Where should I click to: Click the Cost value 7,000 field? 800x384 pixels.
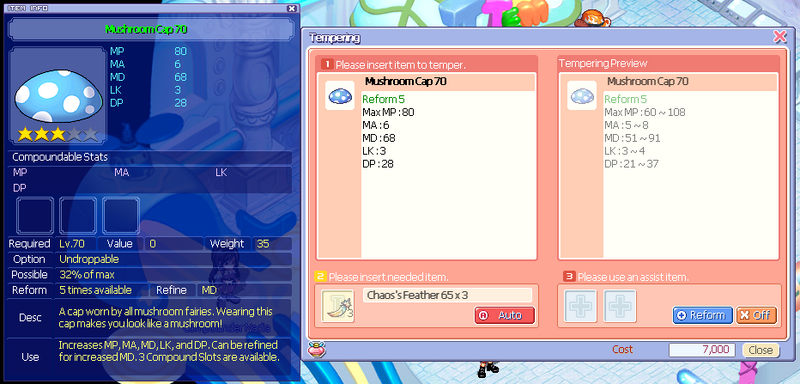pyautogui.click(x=702, y=350)
